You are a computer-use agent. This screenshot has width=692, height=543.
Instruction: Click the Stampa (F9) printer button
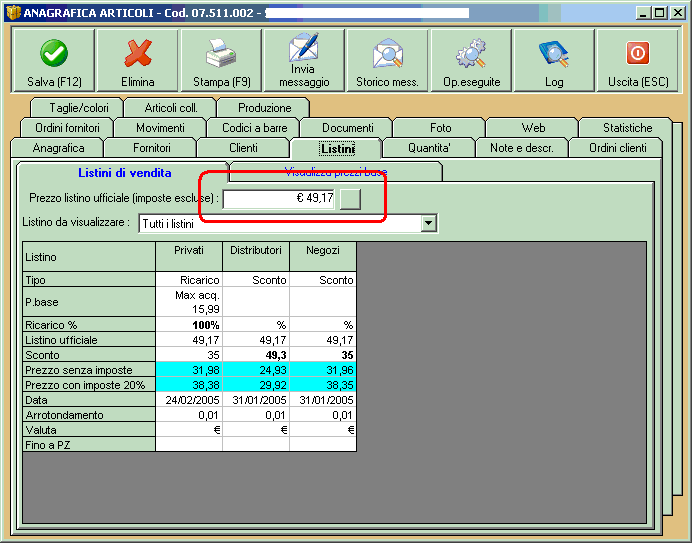(x=222, y=60)
